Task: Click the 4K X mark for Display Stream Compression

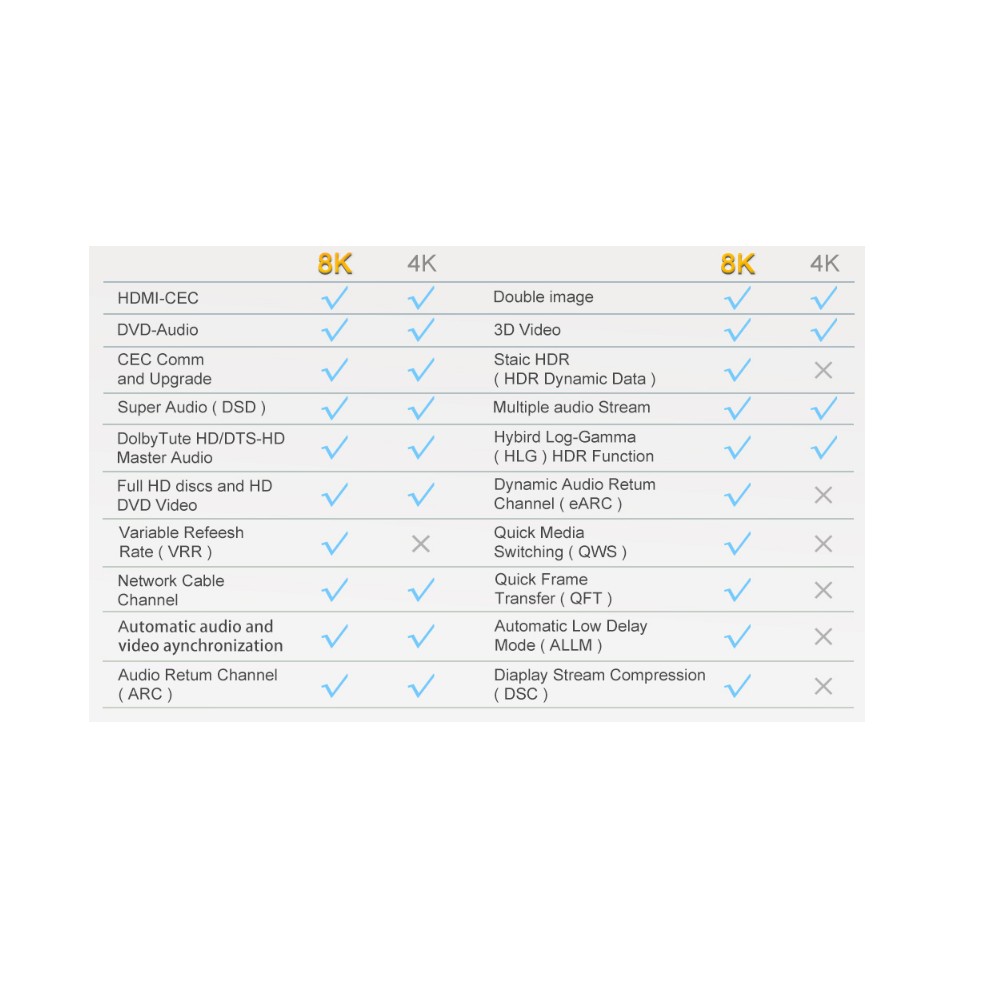Action: tap(823, 686)
